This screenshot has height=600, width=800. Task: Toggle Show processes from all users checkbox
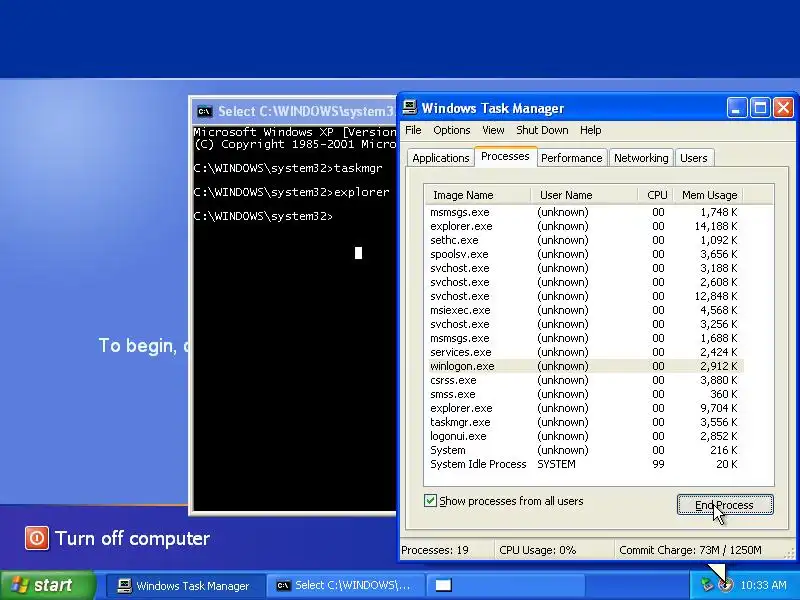pos(430,501)
